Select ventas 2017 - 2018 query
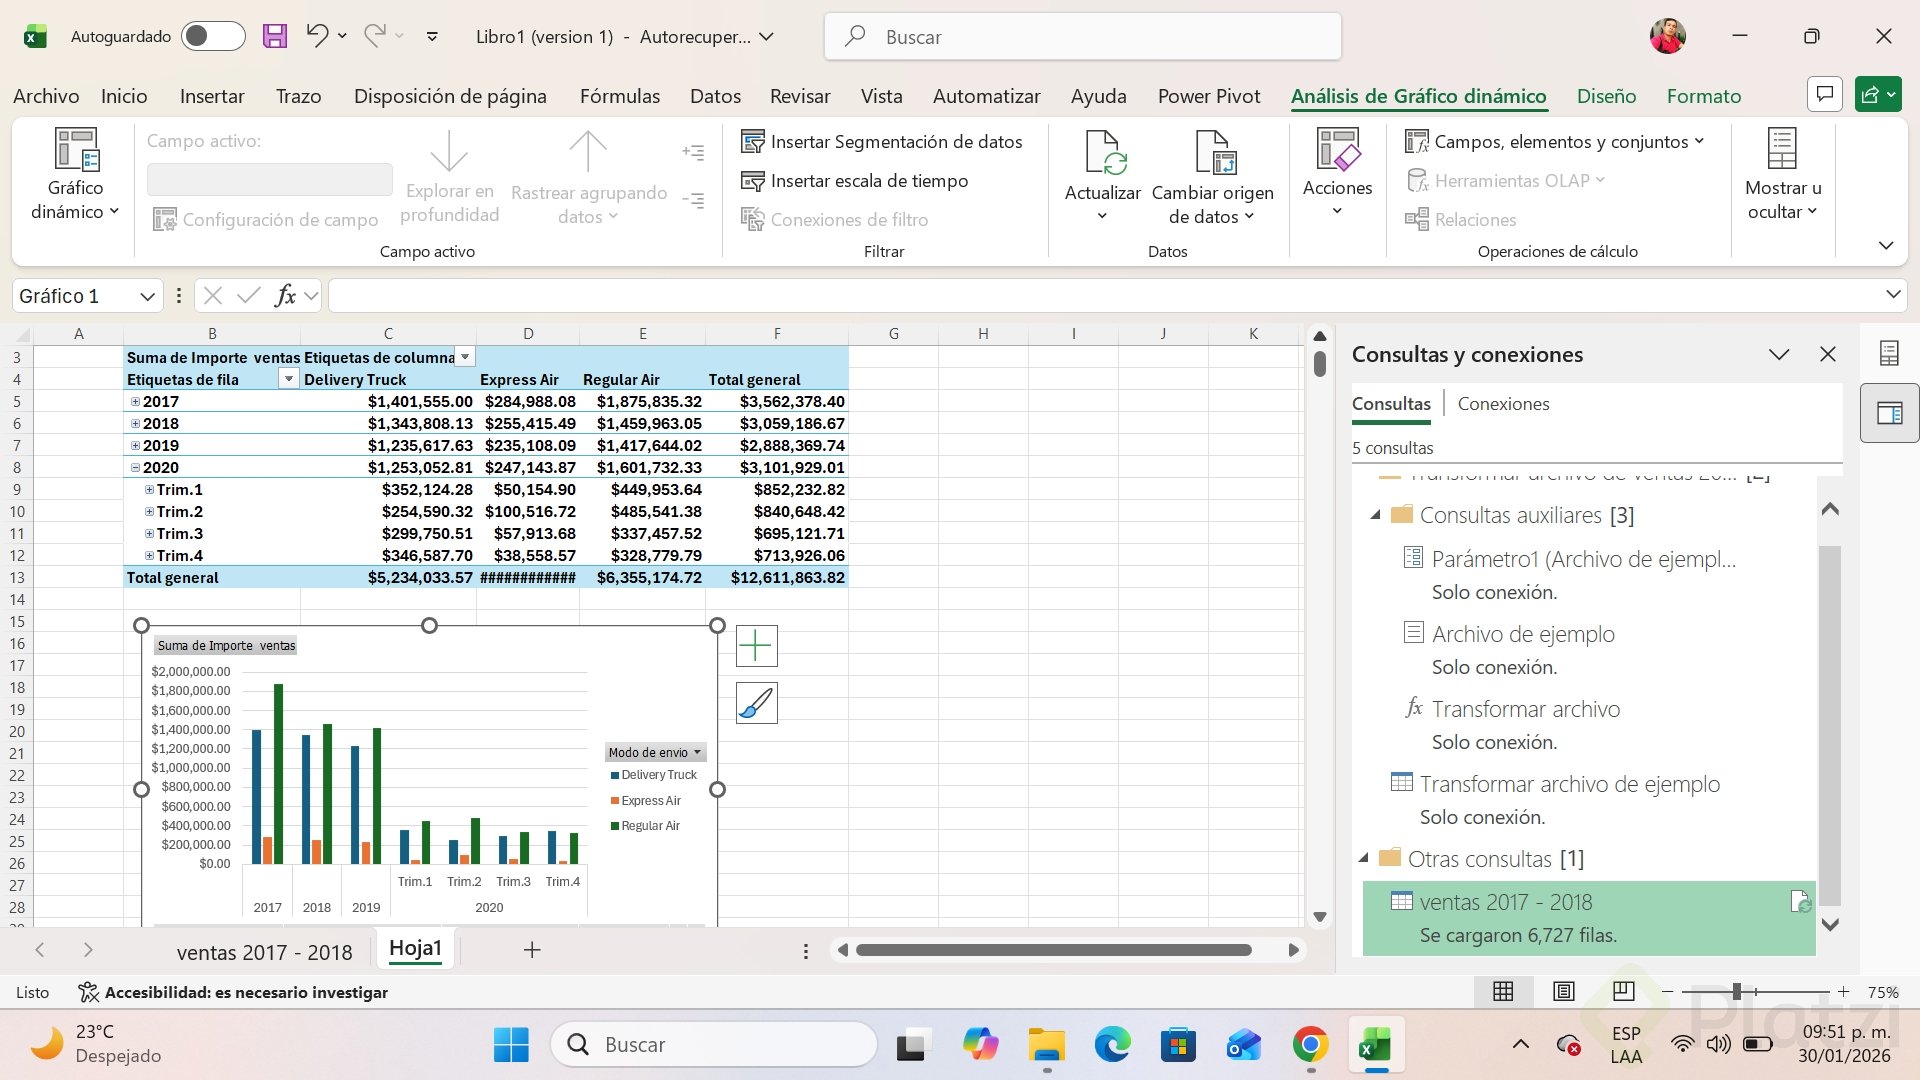The width and height of the screenshot is (1920, 1080). point(1505,902)
